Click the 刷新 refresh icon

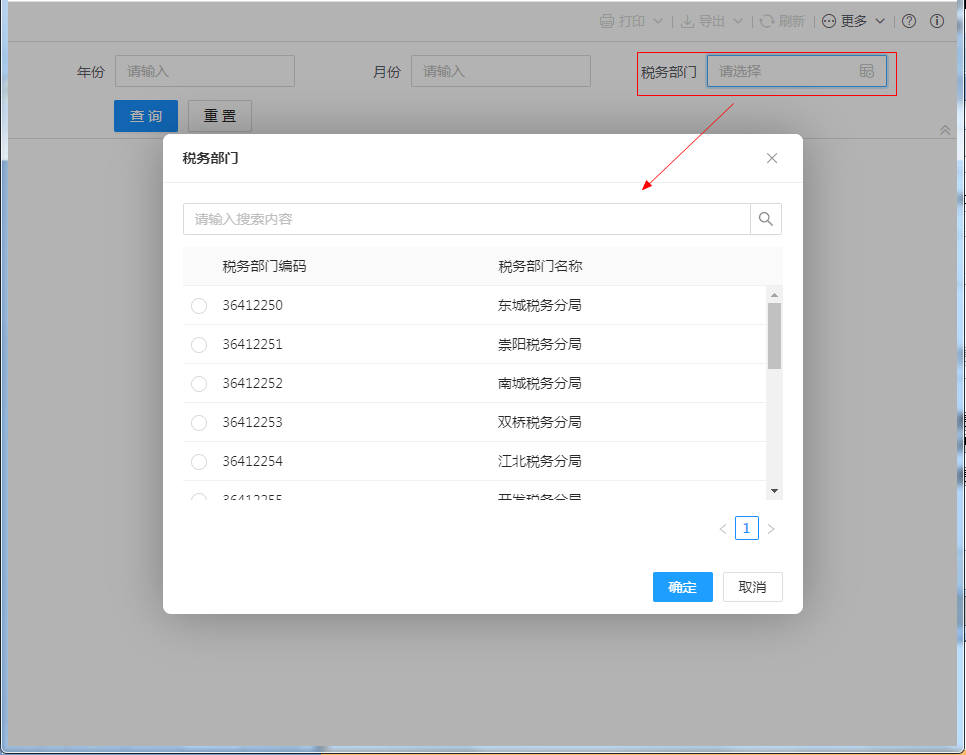click(x=767, y=21)
